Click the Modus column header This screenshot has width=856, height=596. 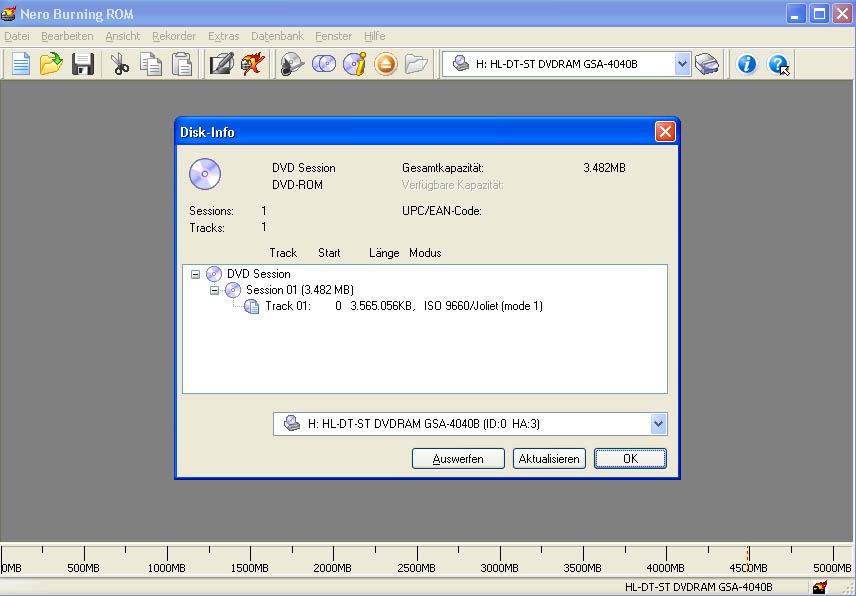pyautogui.click(x=425, y=253)
